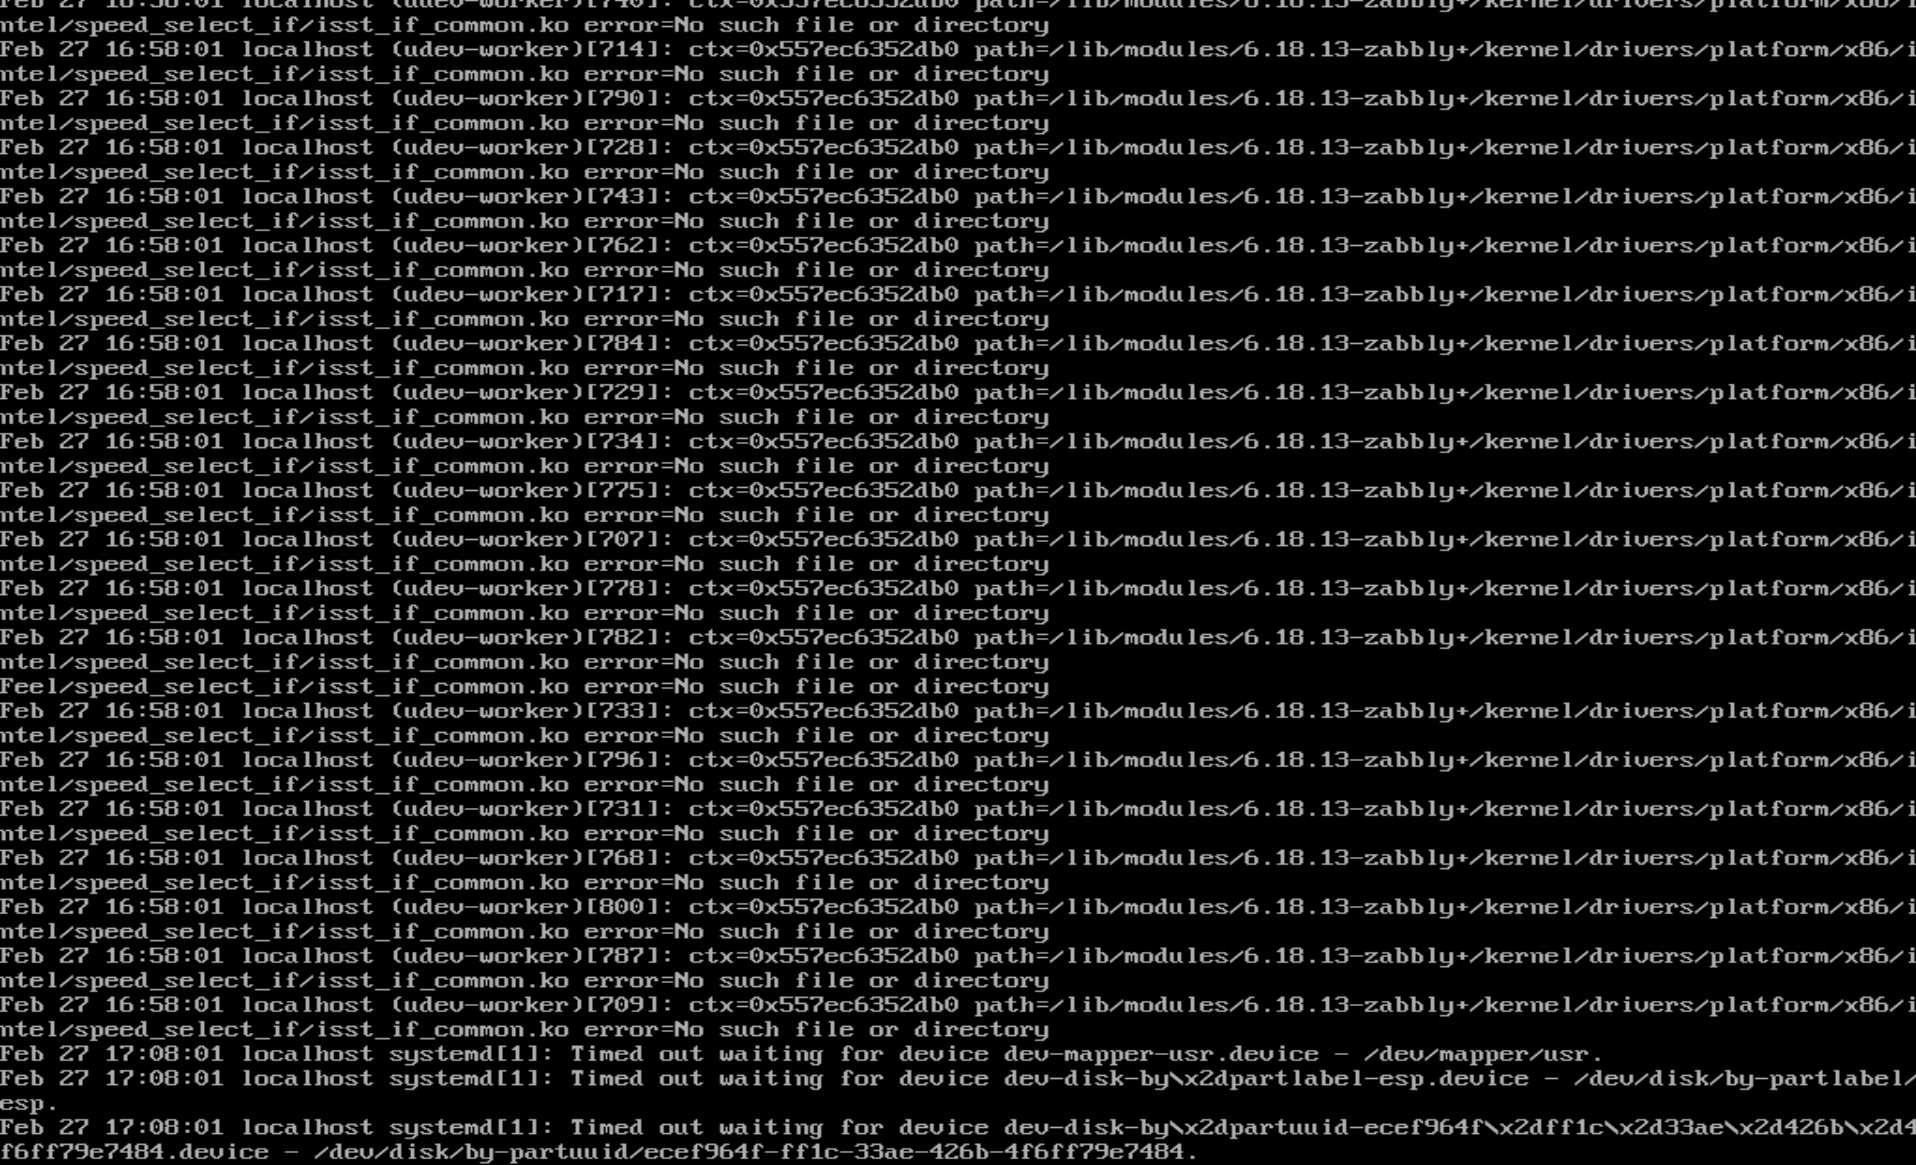Select the udev-worker[775] log entry
Image resolution: width=1916 pixels, height=1165 pixels.
[958, 503]
